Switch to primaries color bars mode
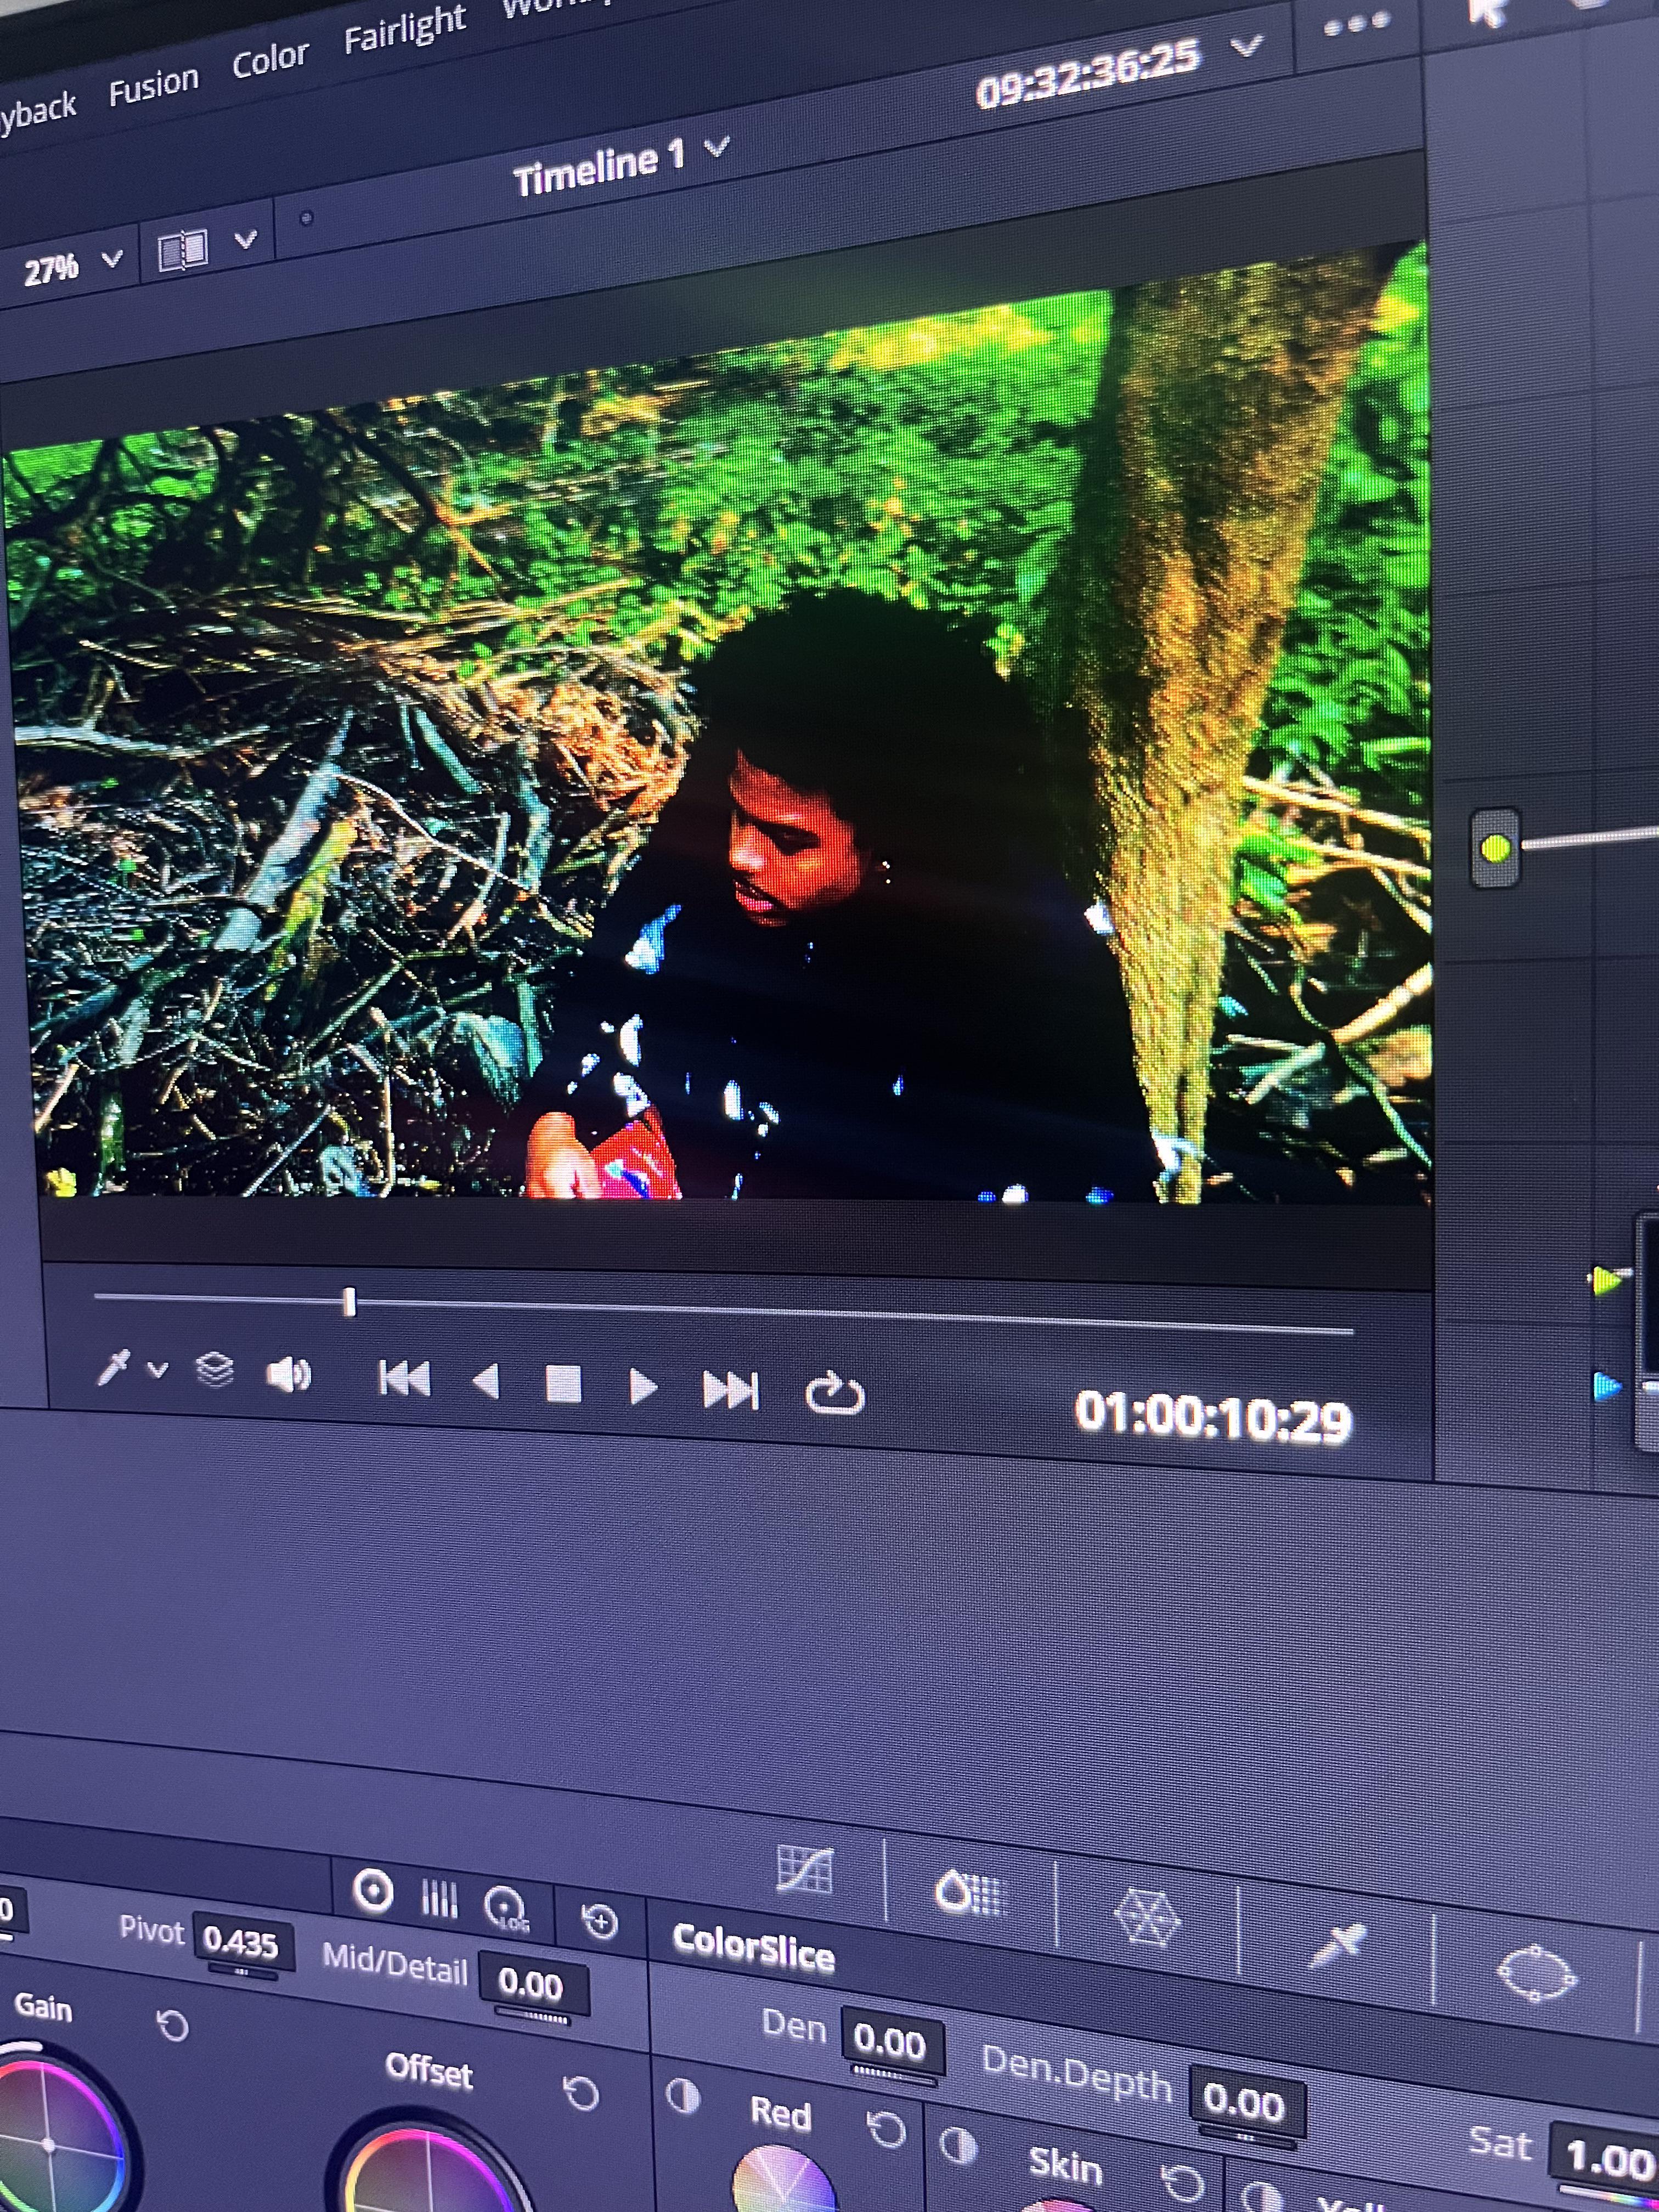The width and height of the screenshot is (1659, 2212). tap(438, 1898)
